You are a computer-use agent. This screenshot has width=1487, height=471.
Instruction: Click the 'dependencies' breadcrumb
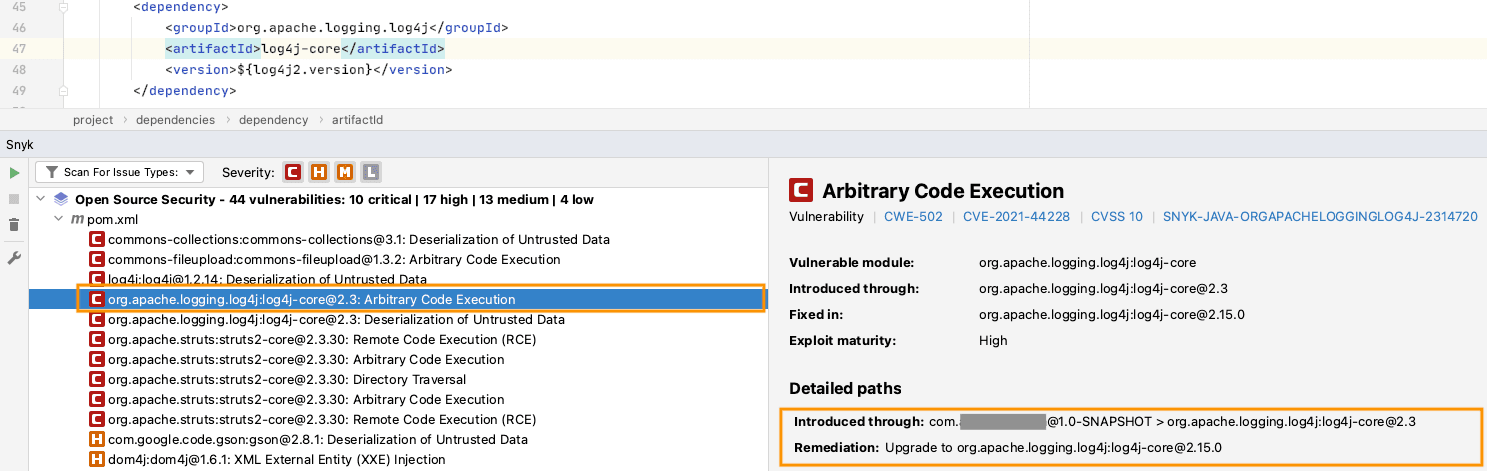point(176,120)
